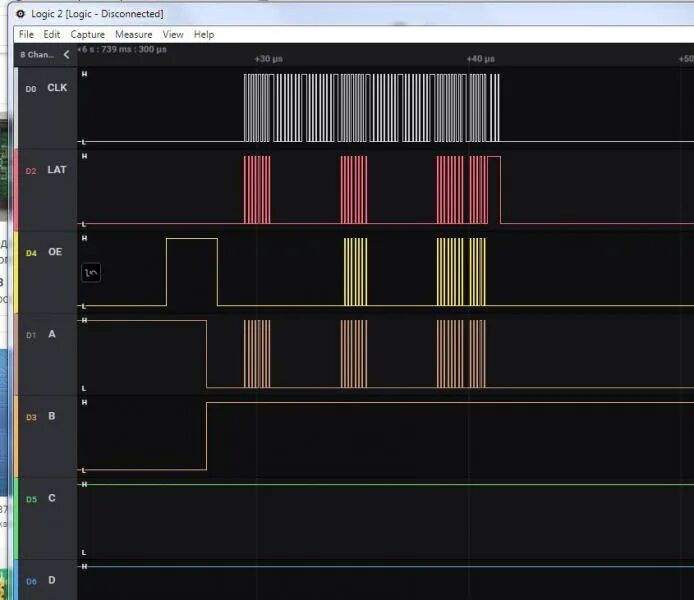Click the +40 µs timeline marker
Screen dimensions: 694x600
point(481,59)
